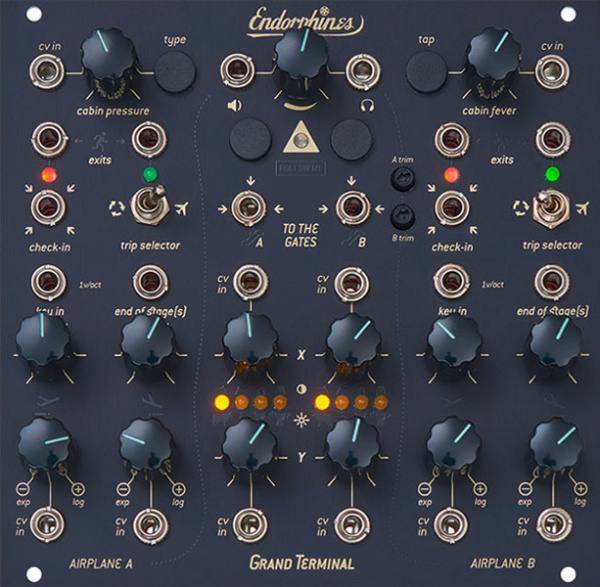Click the A trim potentiometer
The image size is (600, 587).
click(402, 179)
